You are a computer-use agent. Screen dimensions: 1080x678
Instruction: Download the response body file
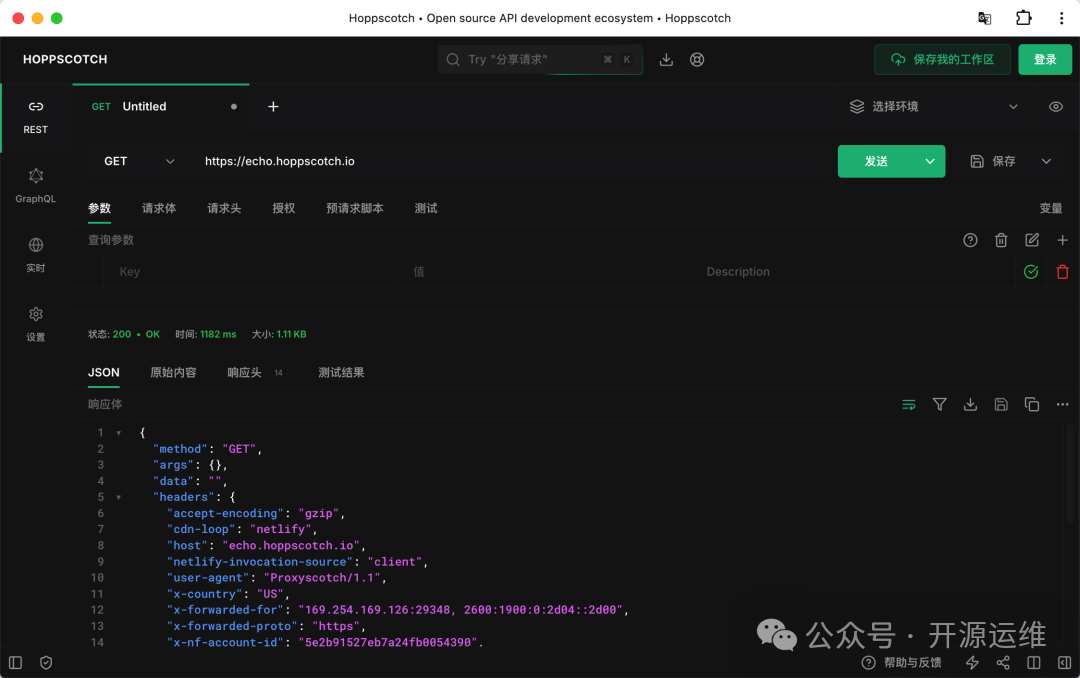pyautogui.click(x=970, y=405)
